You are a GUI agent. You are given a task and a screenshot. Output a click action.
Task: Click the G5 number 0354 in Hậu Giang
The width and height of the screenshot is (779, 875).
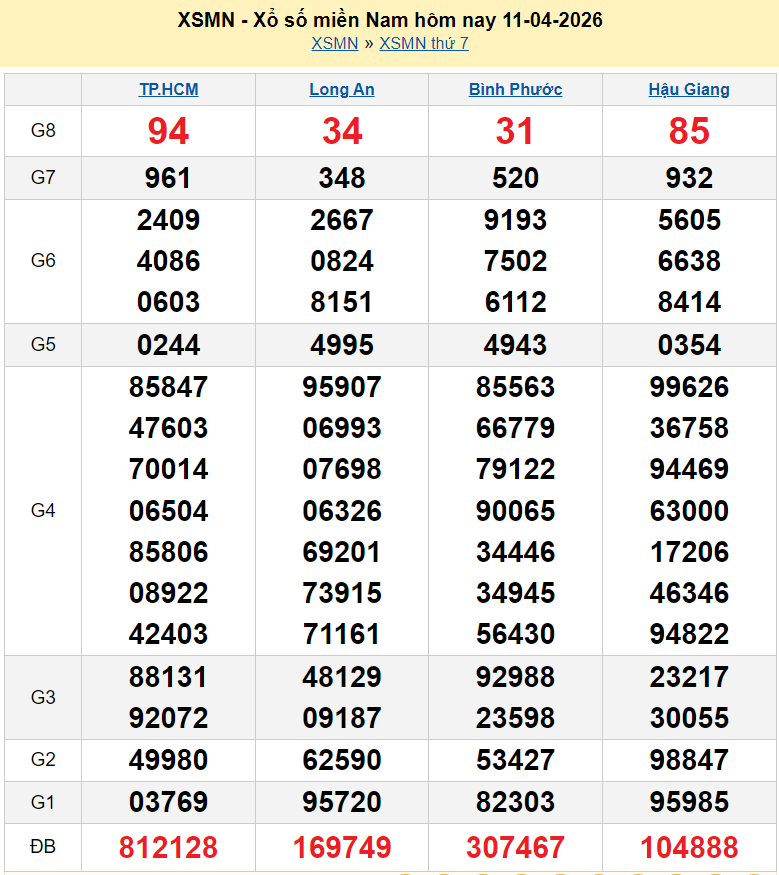tap(689, 345)
